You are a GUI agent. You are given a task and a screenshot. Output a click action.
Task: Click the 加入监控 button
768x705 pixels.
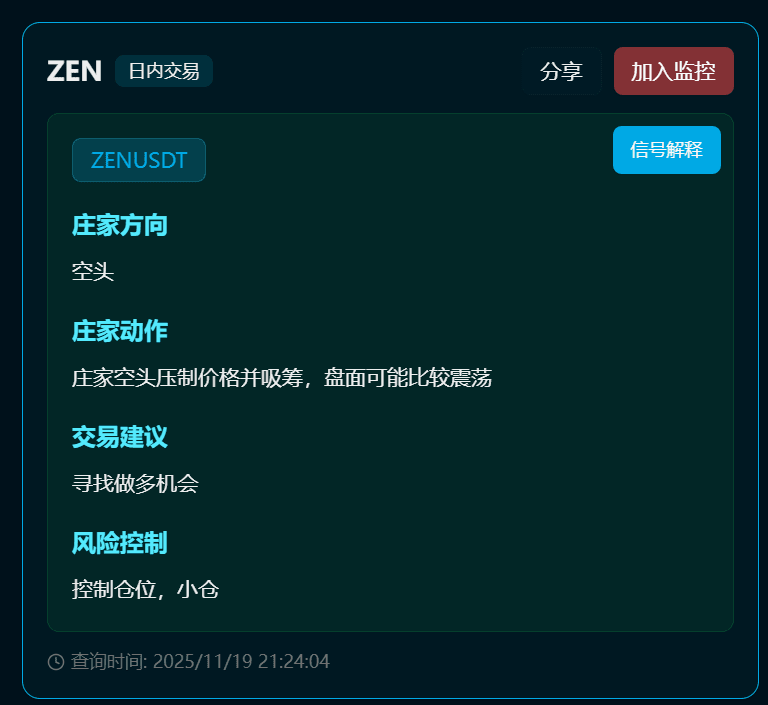(x=673, y=71)
